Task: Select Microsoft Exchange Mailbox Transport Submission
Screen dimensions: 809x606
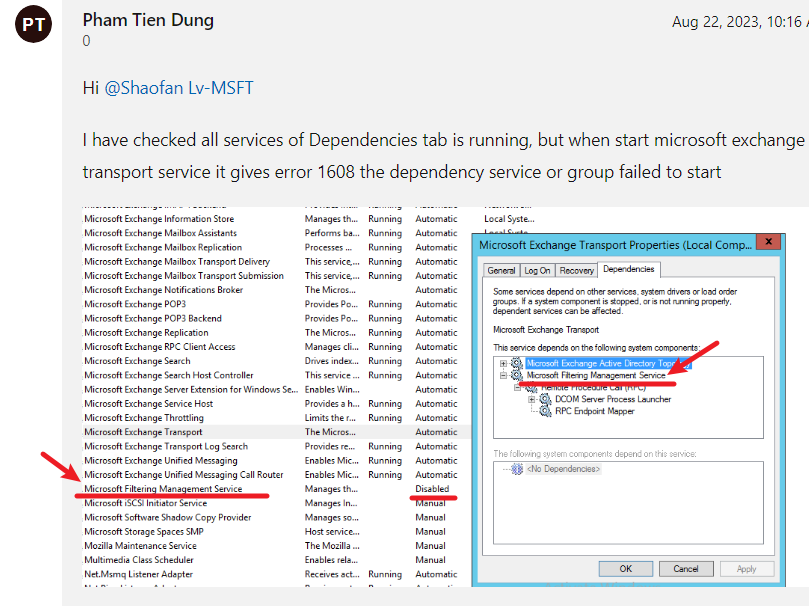Action: [184, 276]
